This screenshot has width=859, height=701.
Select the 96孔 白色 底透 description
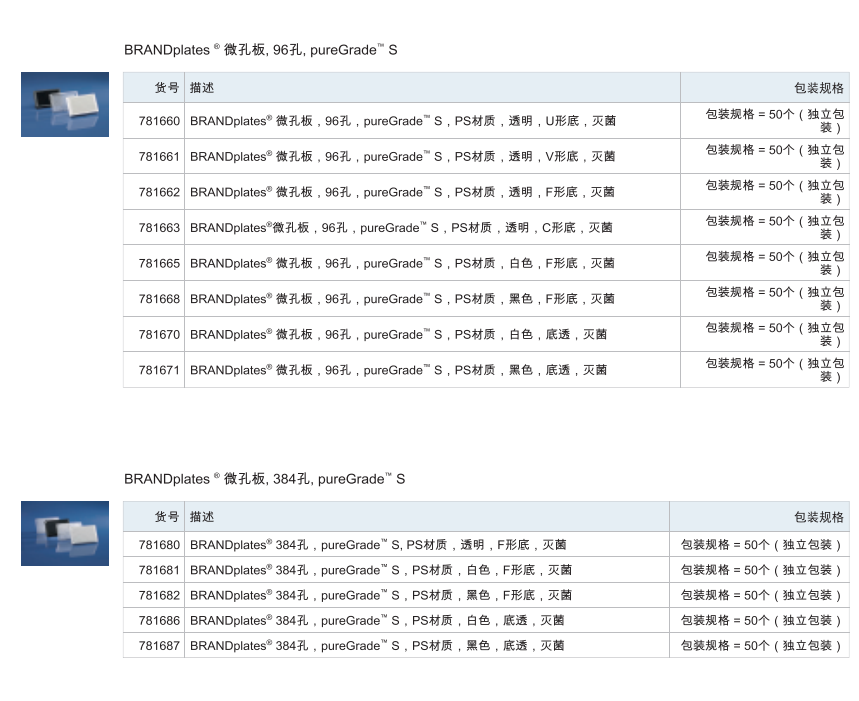click(x=398, y=335)
